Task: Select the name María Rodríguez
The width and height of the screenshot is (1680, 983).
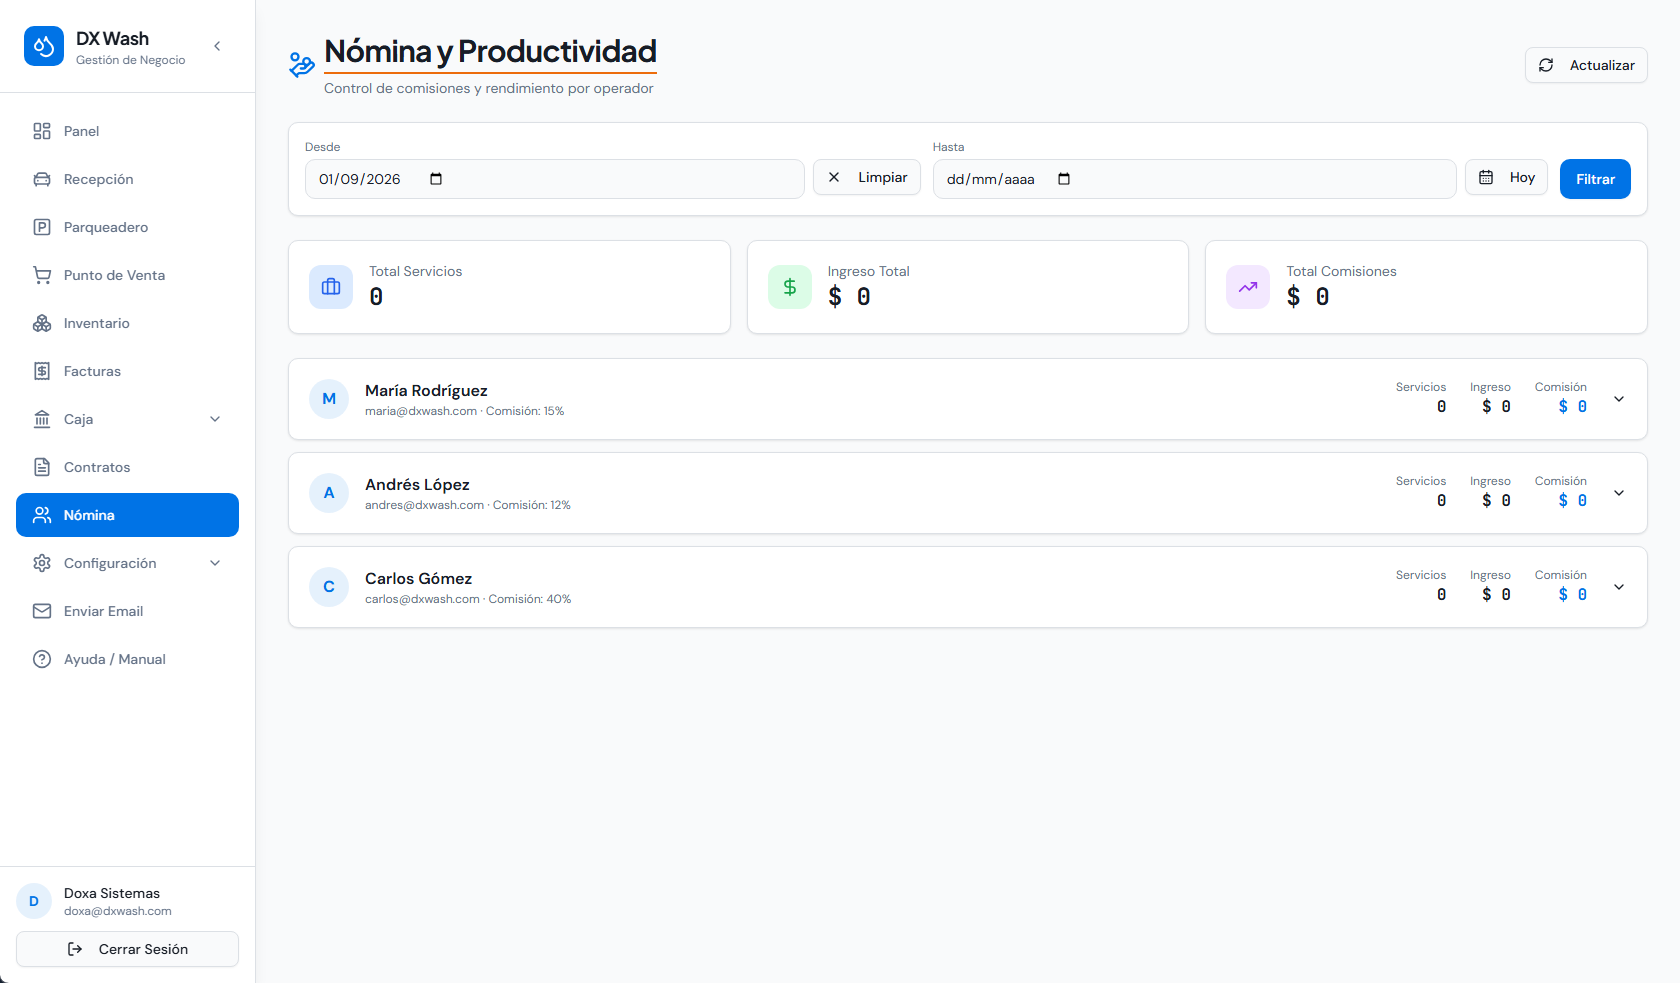Action: [426, 391]
